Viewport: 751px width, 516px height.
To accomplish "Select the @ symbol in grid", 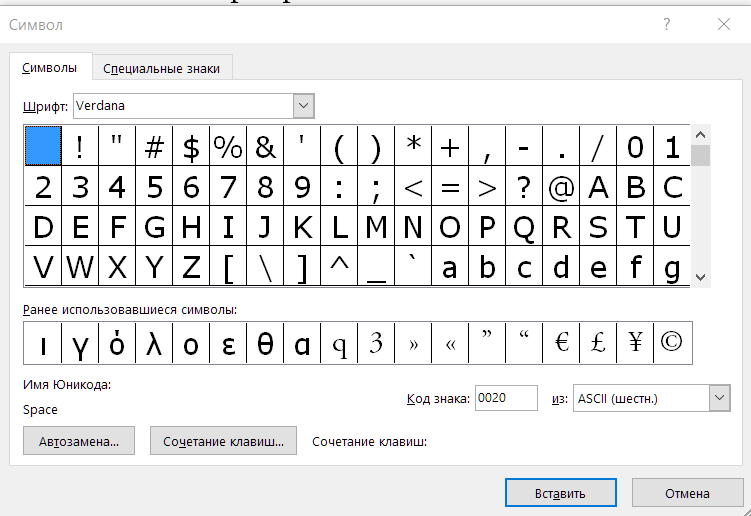I will pos(561,186).
